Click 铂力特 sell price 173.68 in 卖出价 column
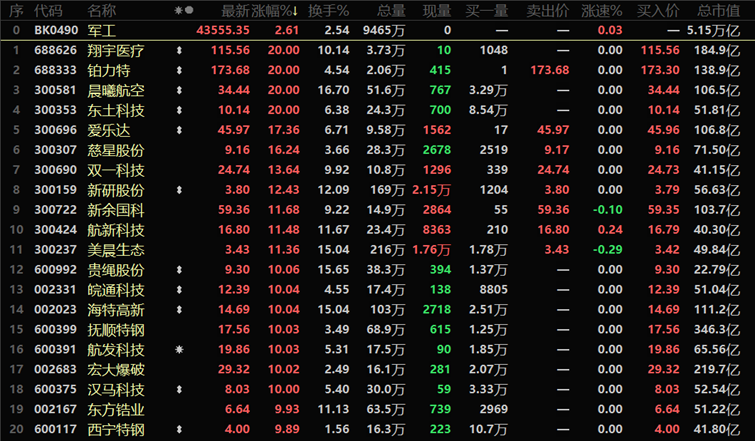The height and width of the screenshot is (441, 755). pos(549,70)
